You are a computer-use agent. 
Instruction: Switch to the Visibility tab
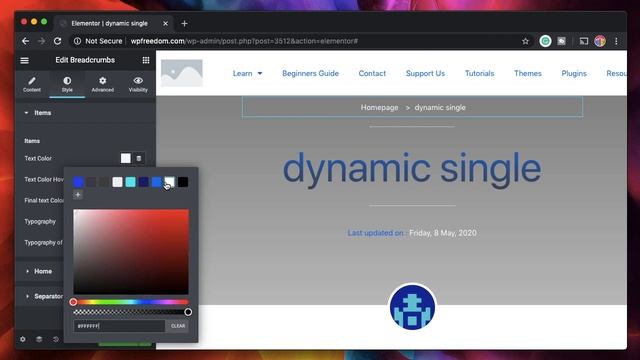138,84
